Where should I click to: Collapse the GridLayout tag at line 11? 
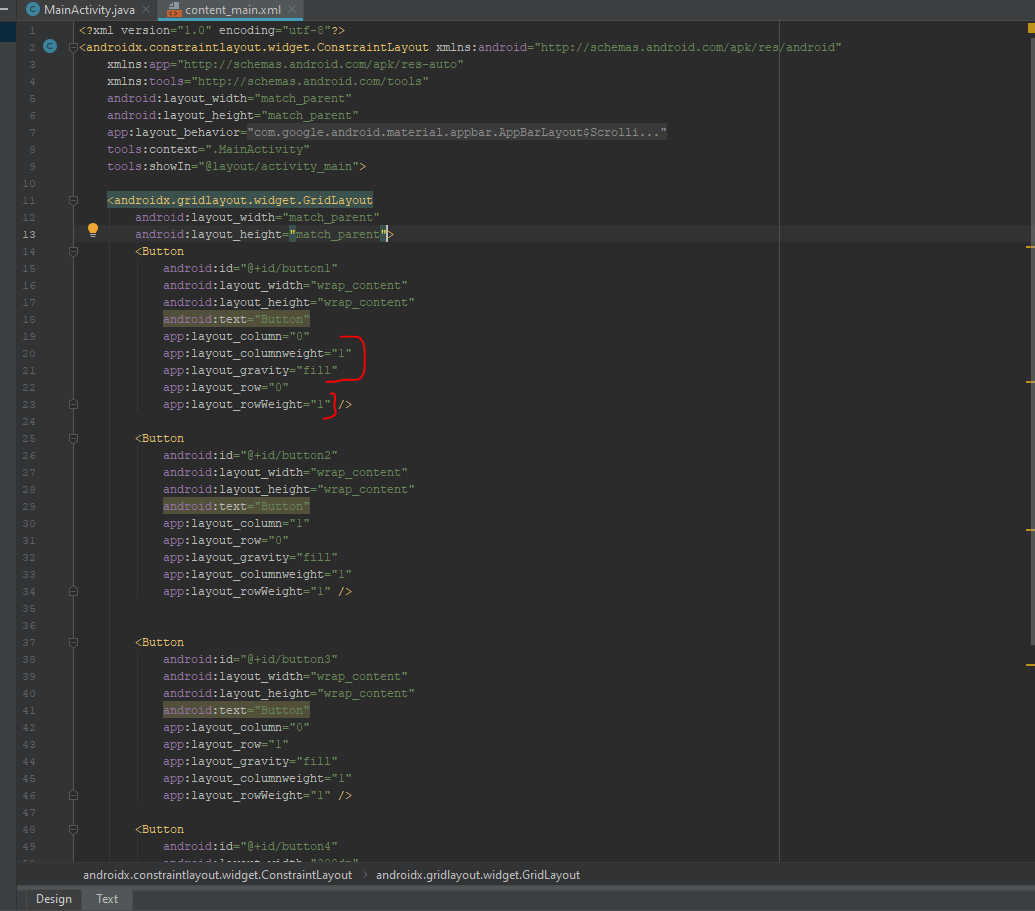pos(73,199)
